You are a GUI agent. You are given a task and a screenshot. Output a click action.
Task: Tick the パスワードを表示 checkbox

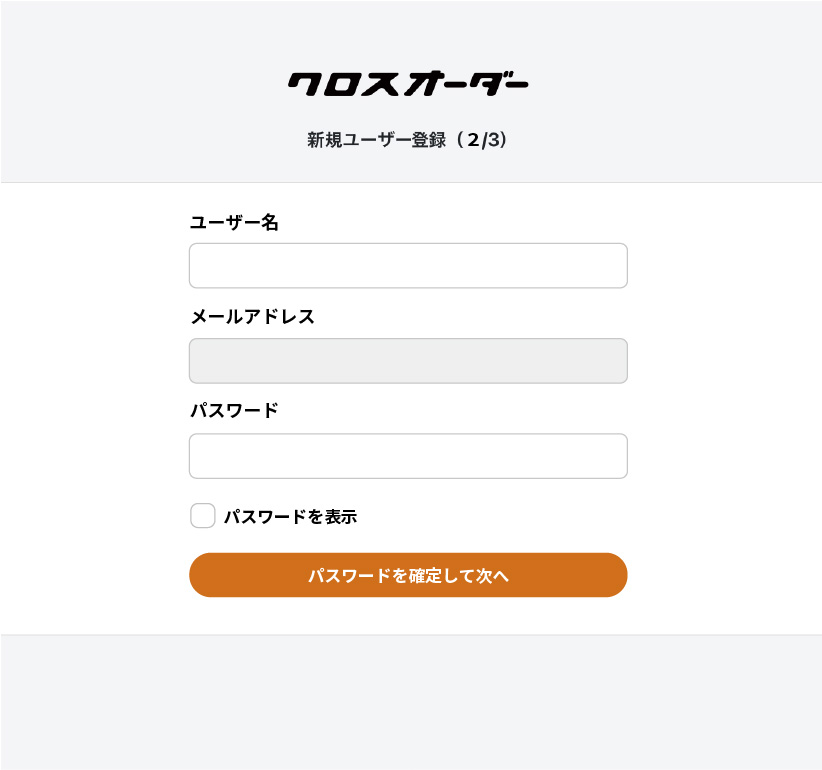point(203,516)
